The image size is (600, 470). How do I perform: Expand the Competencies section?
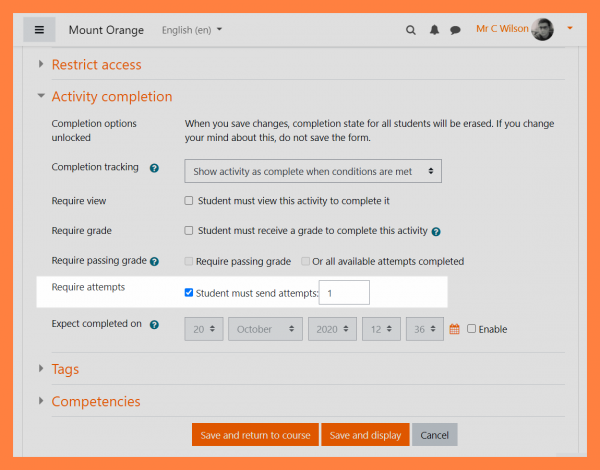pyautogui.click(x=95, y=402)
